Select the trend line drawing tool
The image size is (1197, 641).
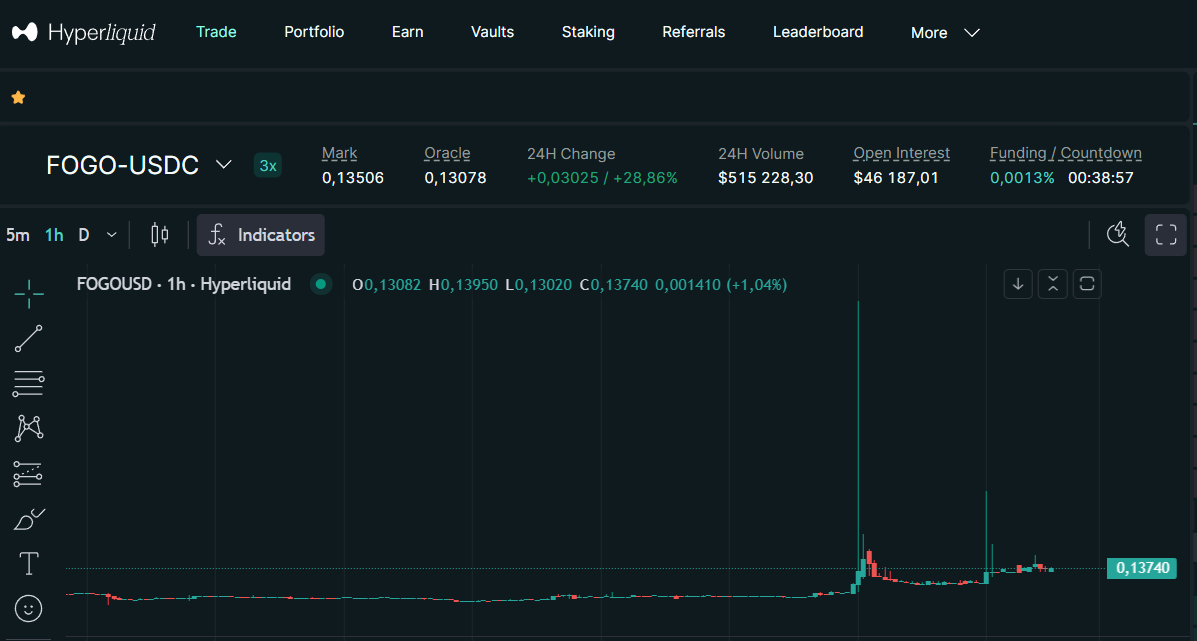pos(29,338)
